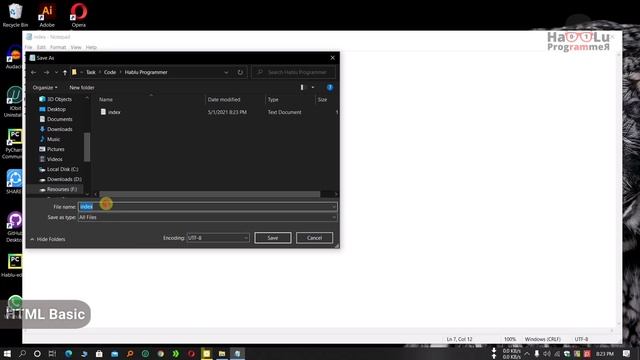Click the Search Hablu Programmer box

click(293, 72)
